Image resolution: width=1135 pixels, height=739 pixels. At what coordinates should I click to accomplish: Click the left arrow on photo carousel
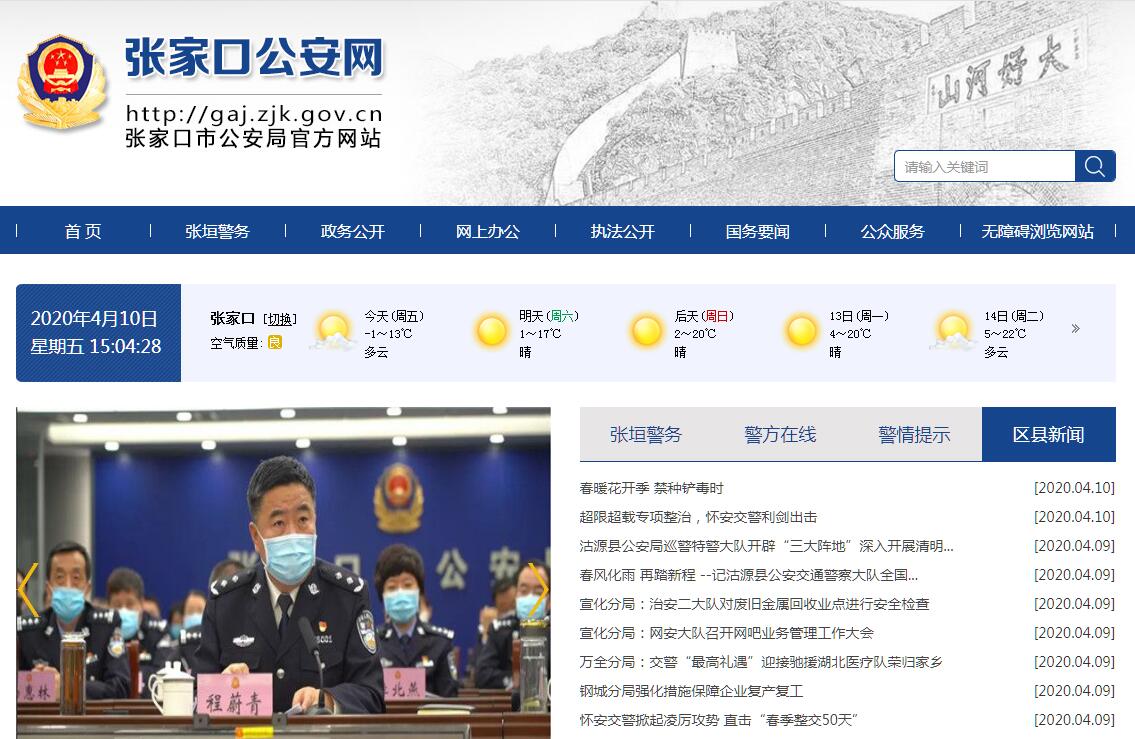28,590
